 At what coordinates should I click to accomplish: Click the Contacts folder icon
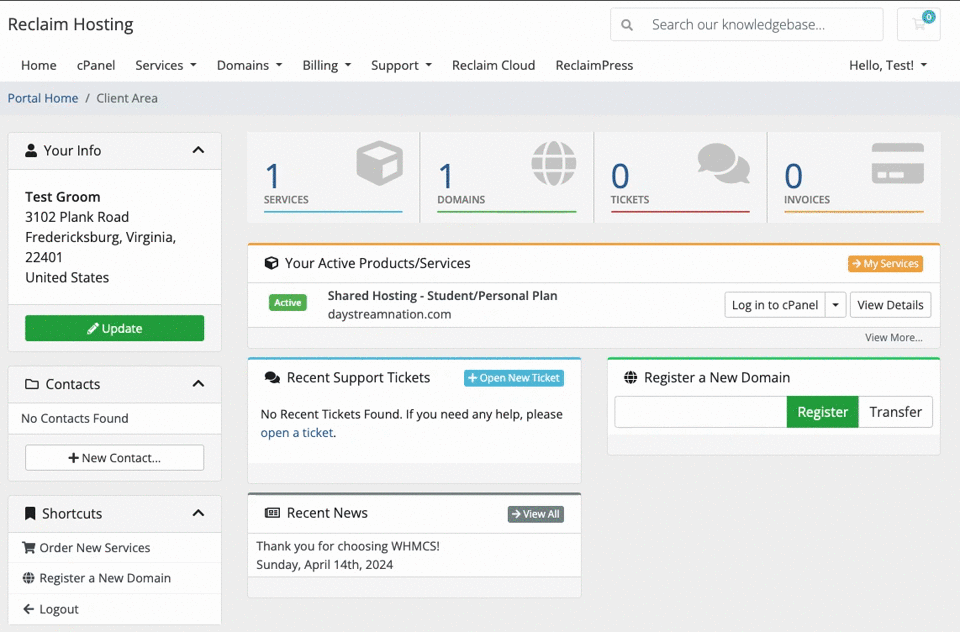pos(32,384)
